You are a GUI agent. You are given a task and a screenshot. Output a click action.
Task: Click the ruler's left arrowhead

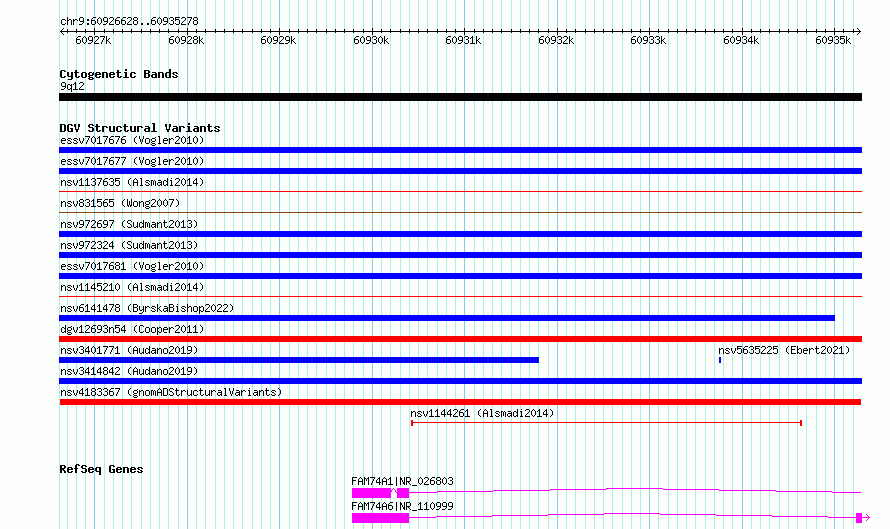point(62,31)
